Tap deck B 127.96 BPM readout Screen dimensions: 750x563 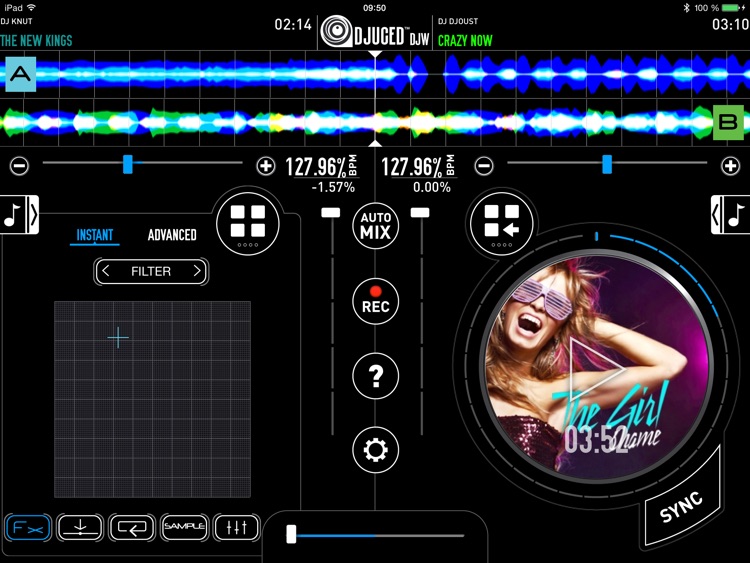(418, 167)
